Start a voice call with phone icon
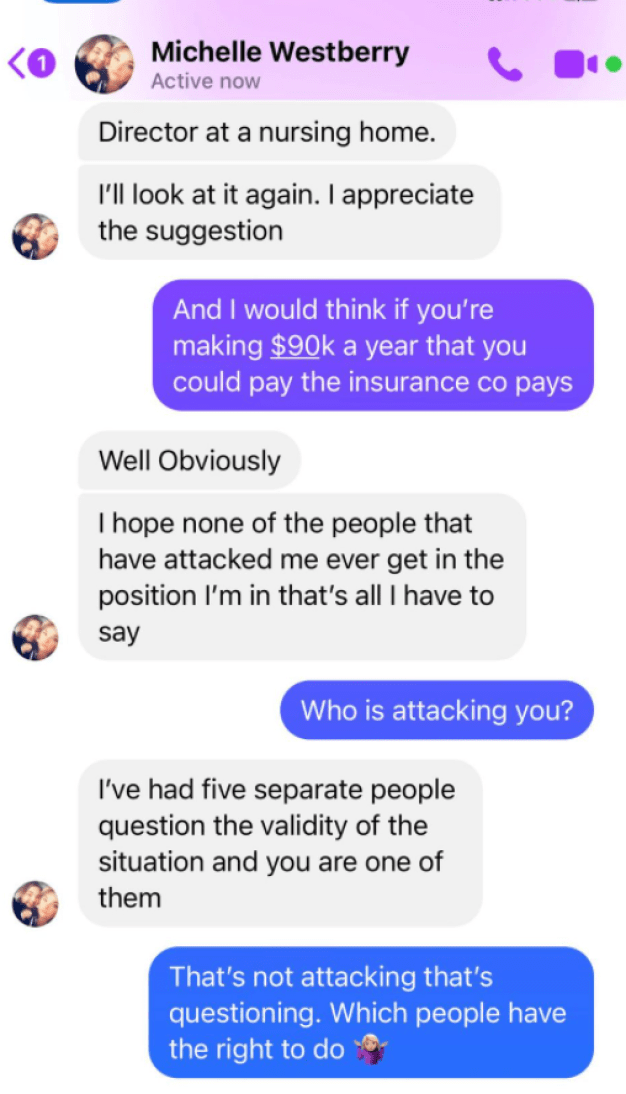This screenshot has height=1094, width=626. [x=504, y=64]
